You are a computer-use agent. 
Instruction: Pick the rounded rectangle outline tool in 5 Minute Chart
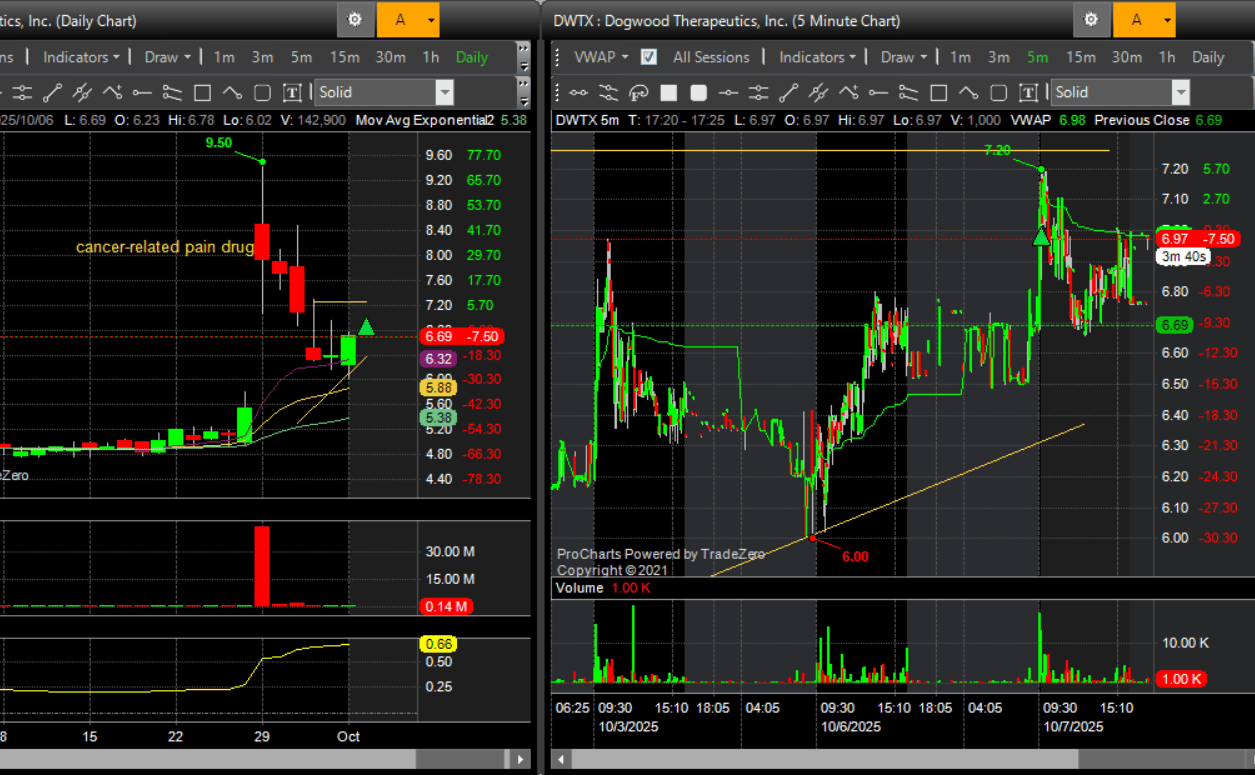998,93
